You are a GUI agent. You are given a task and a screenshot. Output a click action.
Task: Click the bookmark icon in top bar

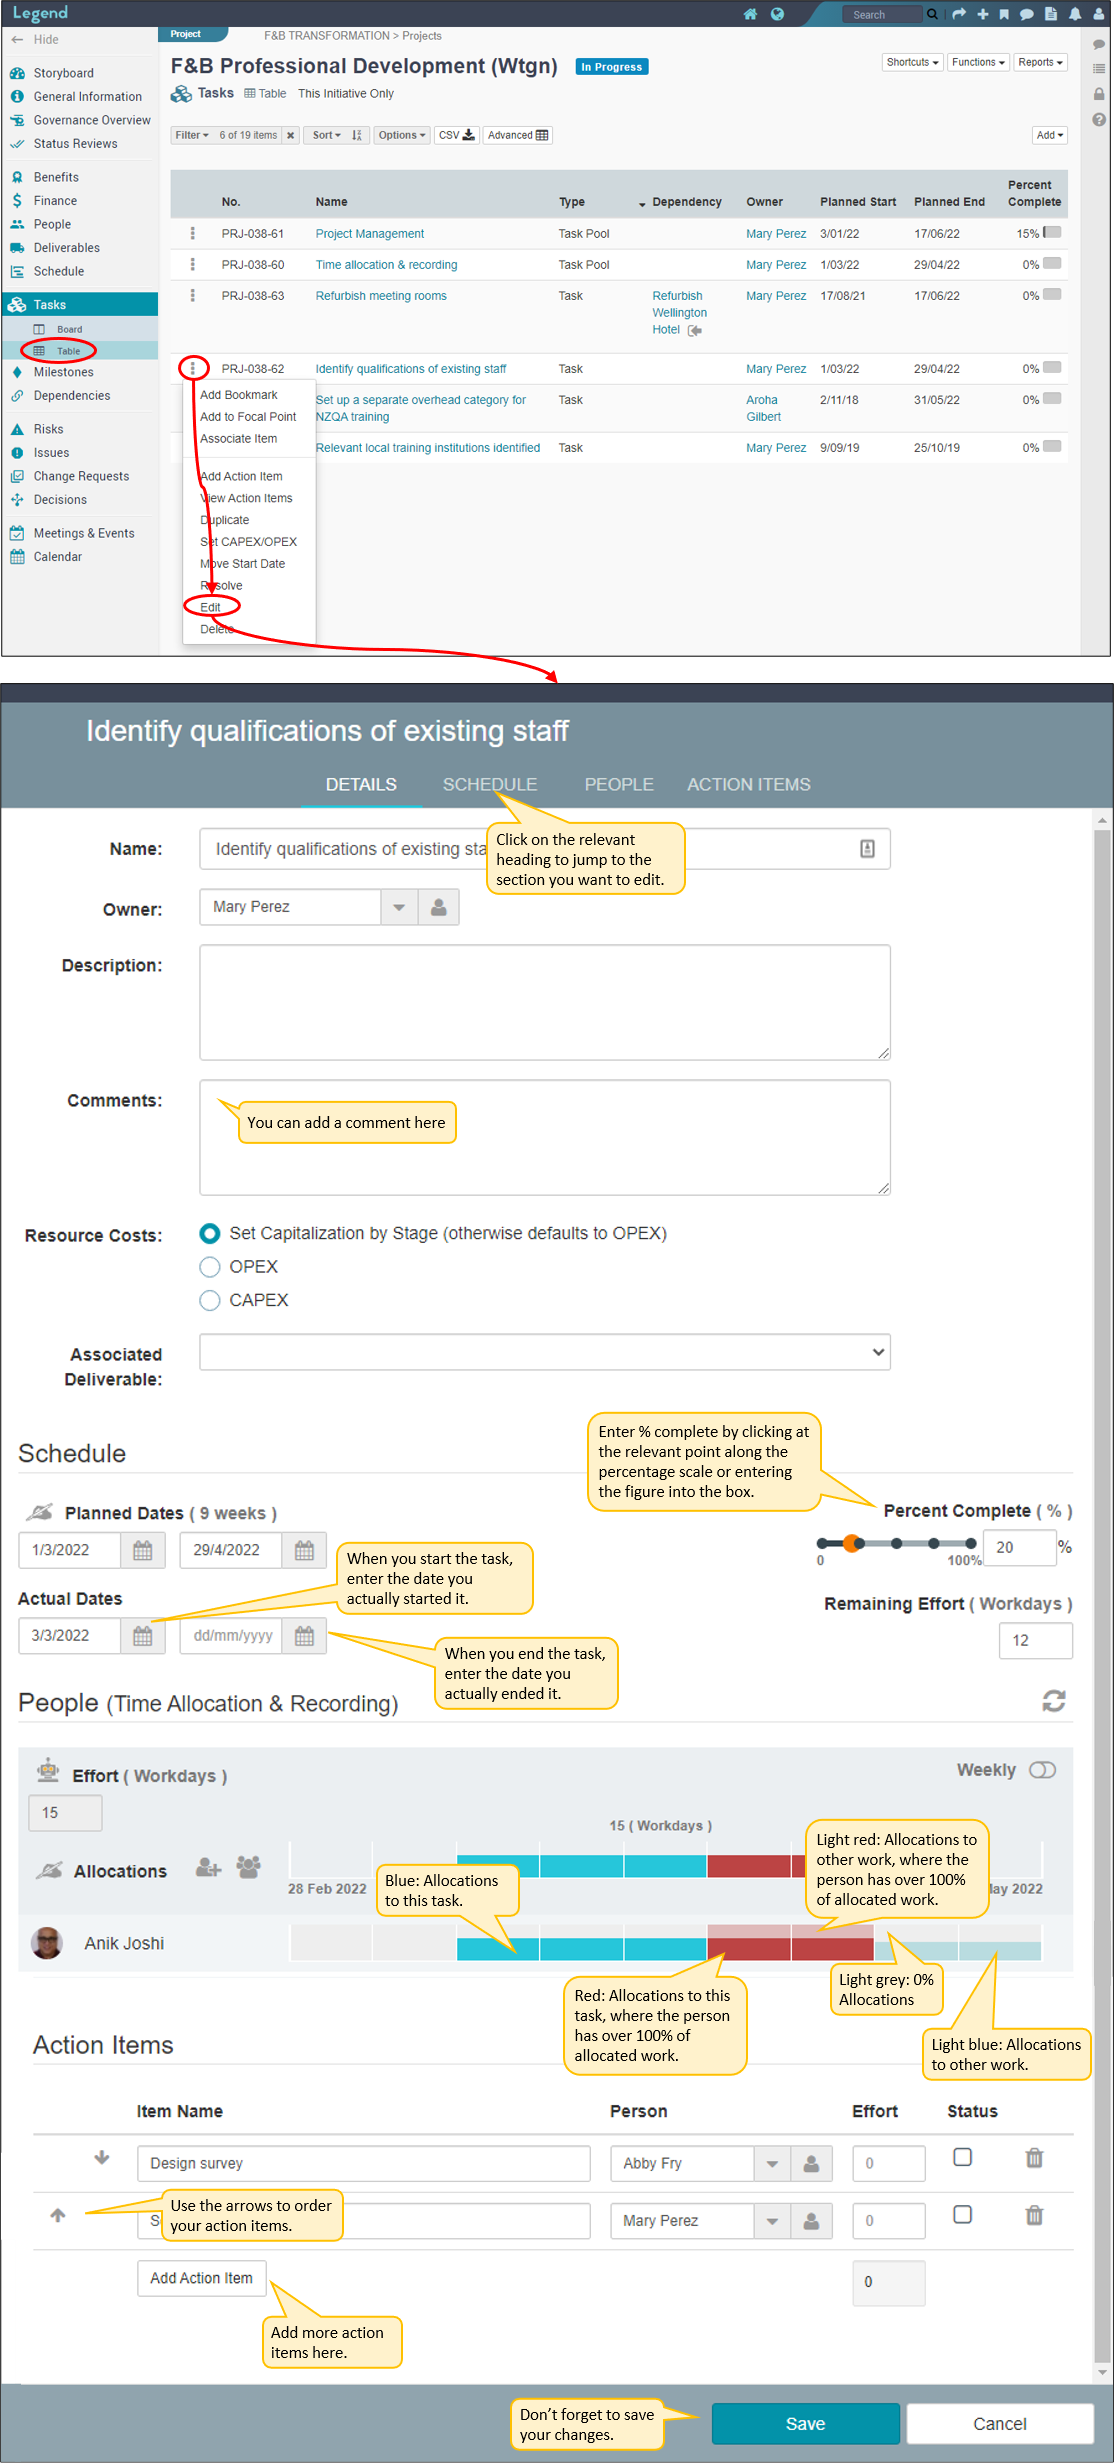[1004, 14]
